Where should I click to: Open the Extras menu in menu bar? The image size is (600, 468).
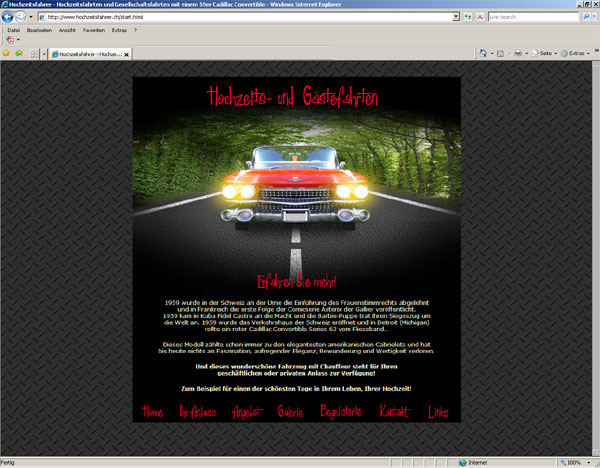click(x=119, y=30)
